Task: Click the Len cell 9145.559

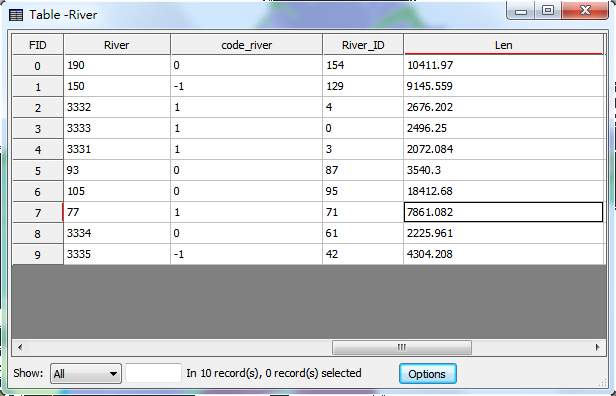Action: pos(503,86)
